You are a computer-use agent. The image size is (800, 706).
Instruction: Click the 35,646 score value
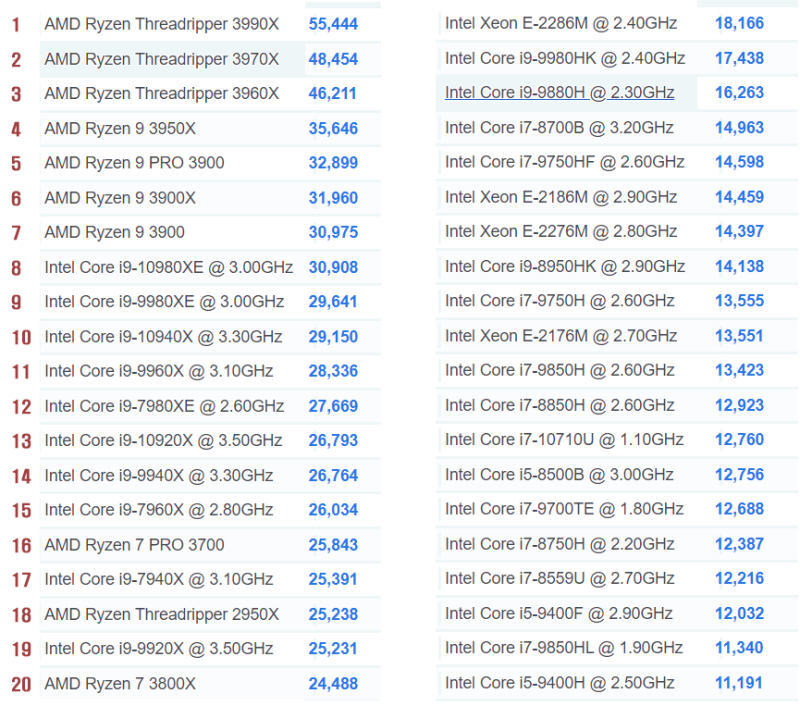pyautogui.click(x=333, y=129)
